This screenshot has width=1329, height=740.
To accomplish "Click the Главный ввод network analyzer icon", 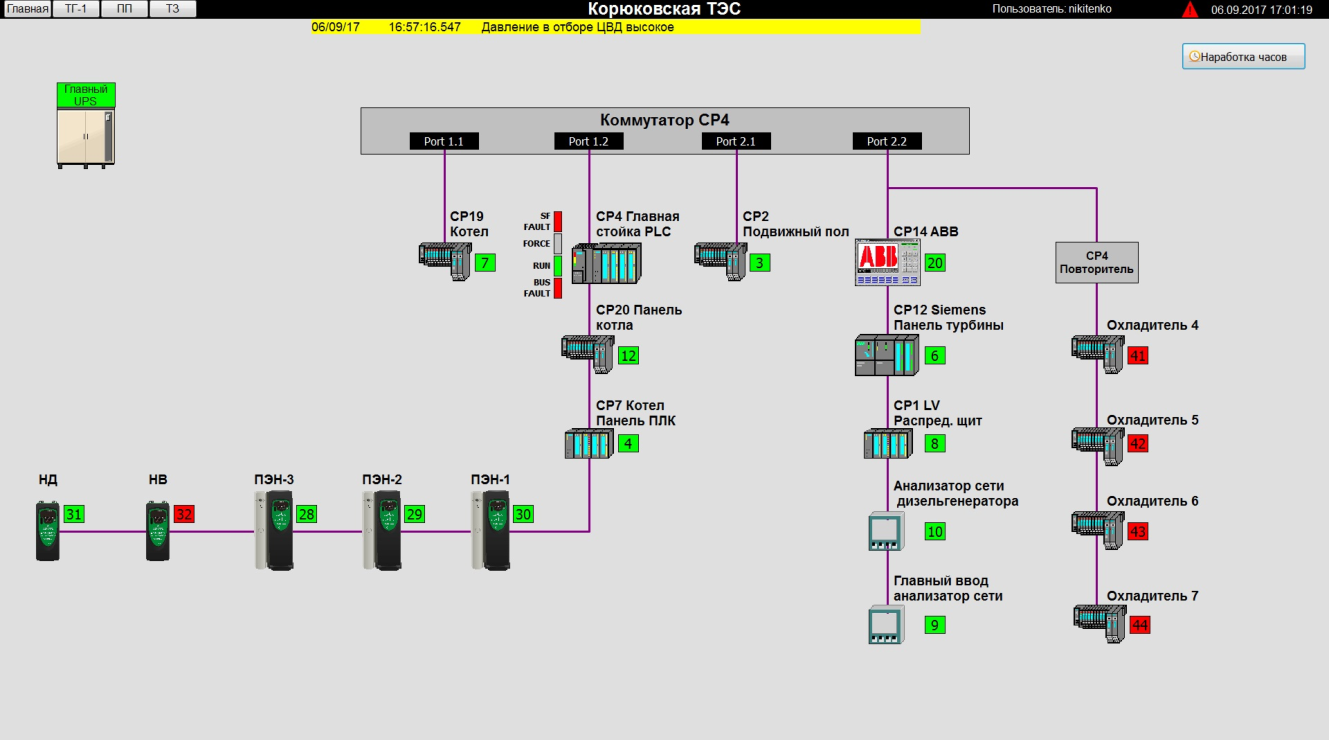I will (x=885, y=625).
